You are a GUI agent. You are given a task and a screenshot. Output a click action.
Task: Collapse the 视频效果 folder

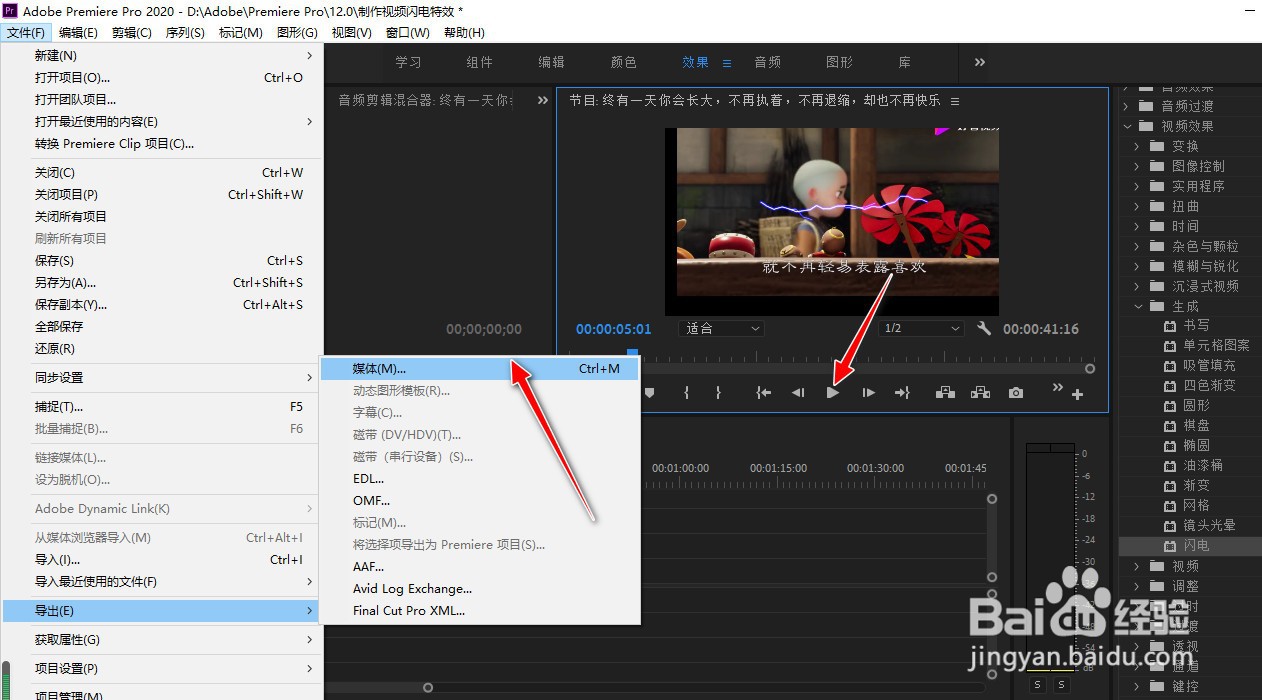(1126, 126)
